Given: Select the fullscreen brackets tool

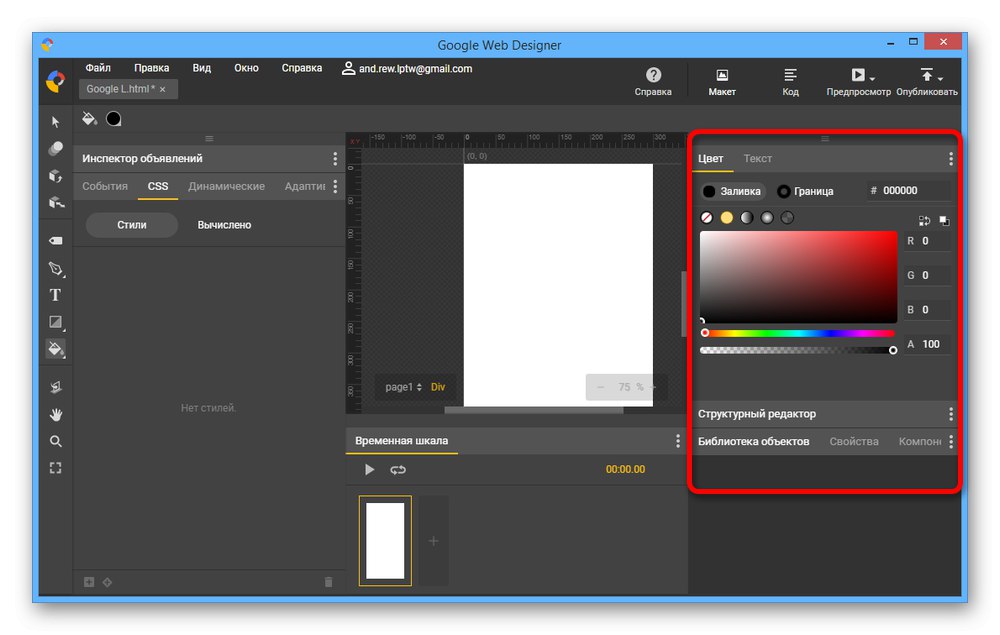Looking at the screenshot, I should 55,468.
